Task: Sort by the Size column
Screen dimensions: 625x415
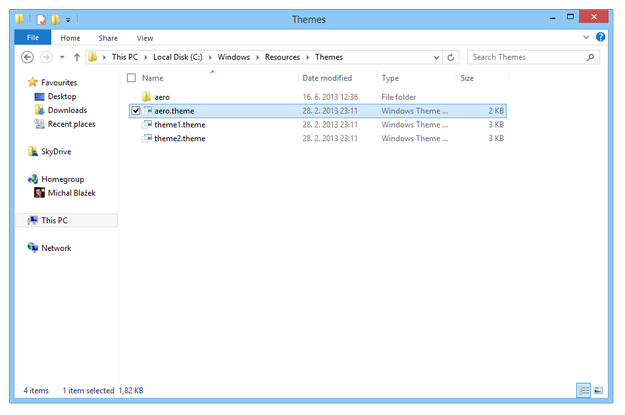Action: click(x=467, y=78)
